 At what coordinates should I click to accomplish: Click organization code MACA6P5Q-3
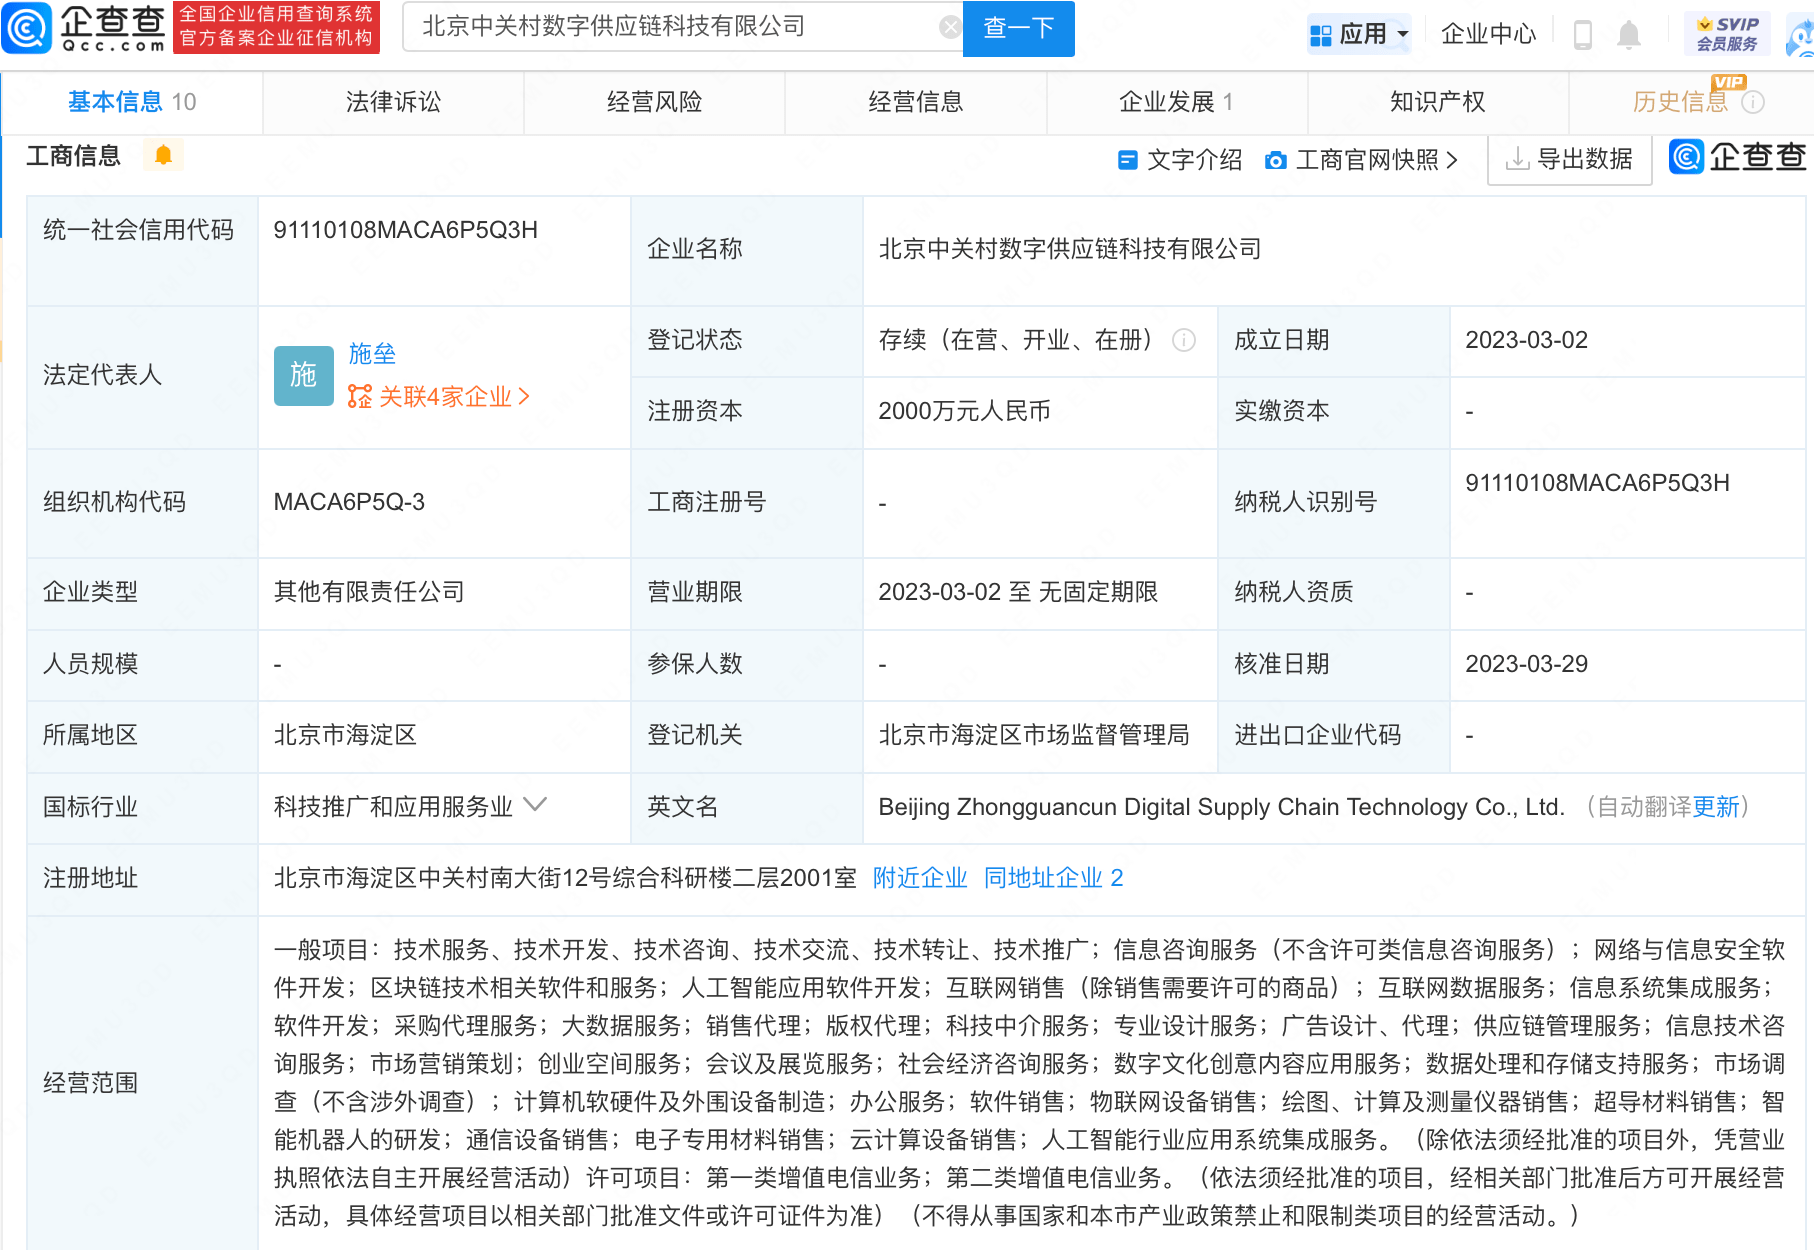tap(349, 502)
